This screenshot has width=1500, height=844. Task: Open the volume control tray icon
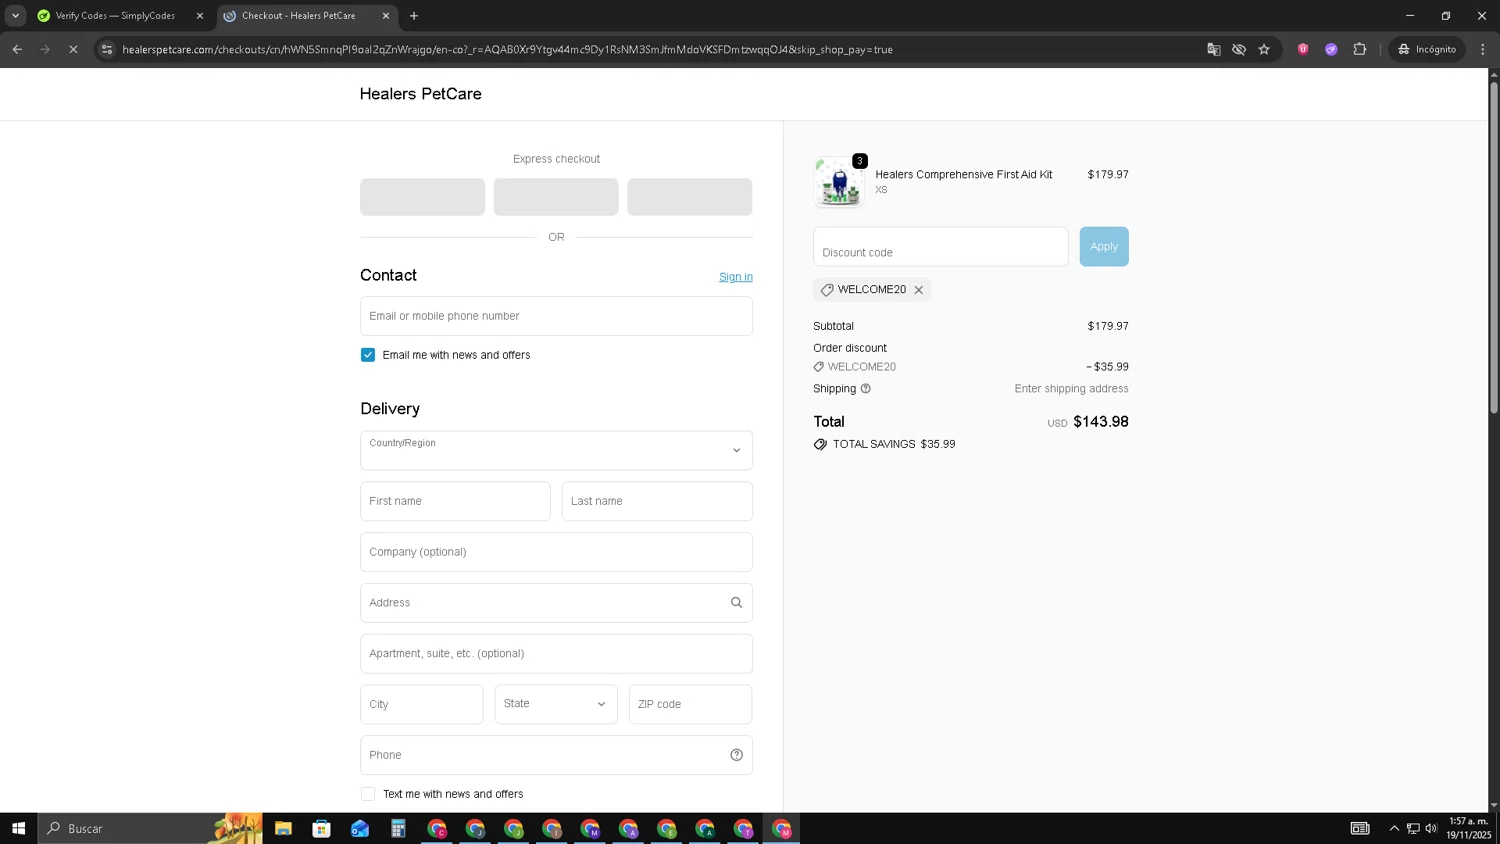[x=1431, y=828]
